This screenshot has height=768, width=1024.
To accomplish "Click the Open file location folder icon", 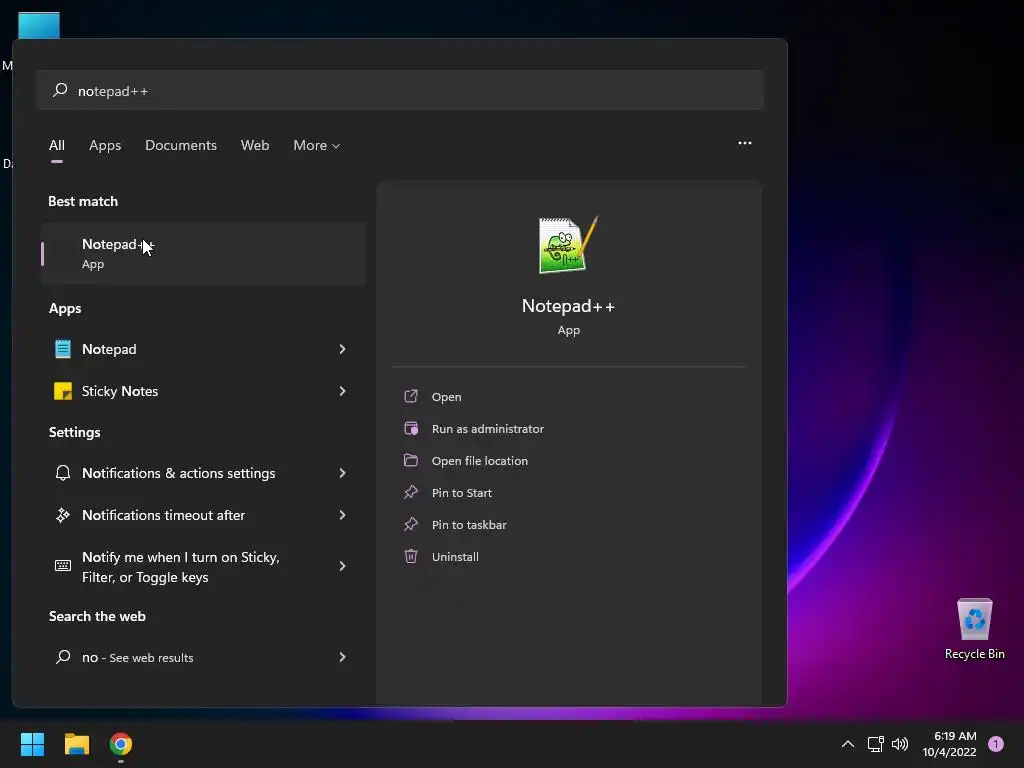I will pos(411,460).
